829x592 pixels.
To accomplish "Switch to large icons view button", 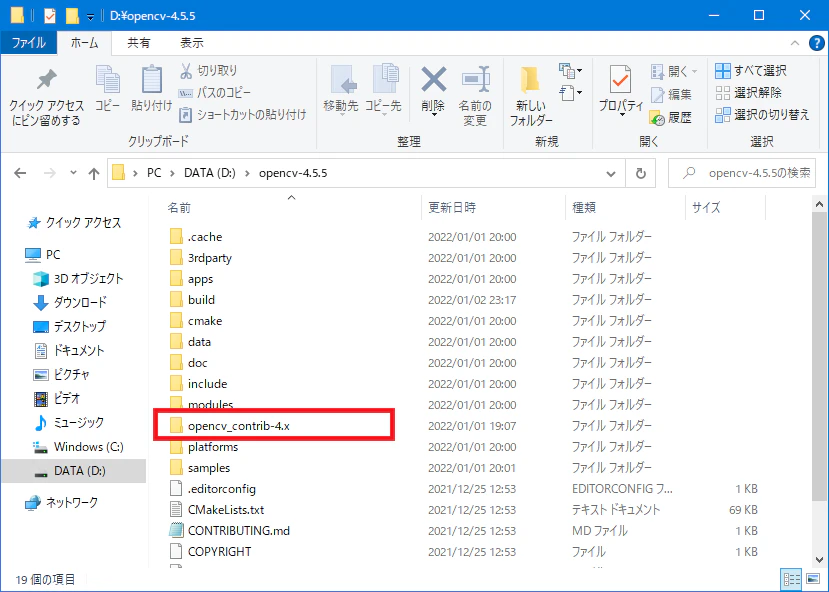I will pos(814,579).
